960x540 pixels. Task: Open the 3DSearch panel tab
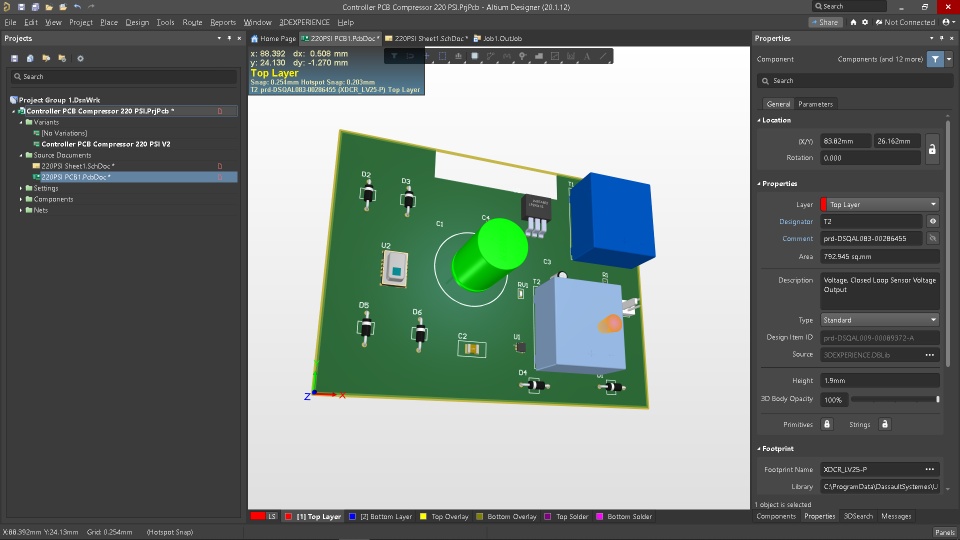[858, 517]
